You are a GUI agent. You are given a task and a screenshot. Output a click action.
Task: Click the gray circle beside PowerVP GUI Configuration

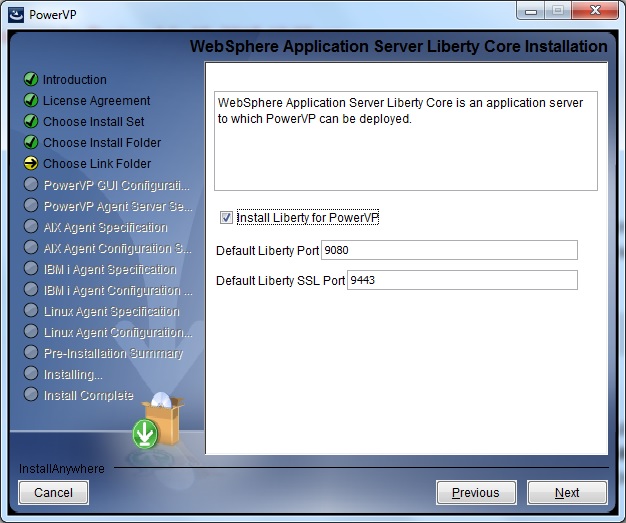pos(31,184)
